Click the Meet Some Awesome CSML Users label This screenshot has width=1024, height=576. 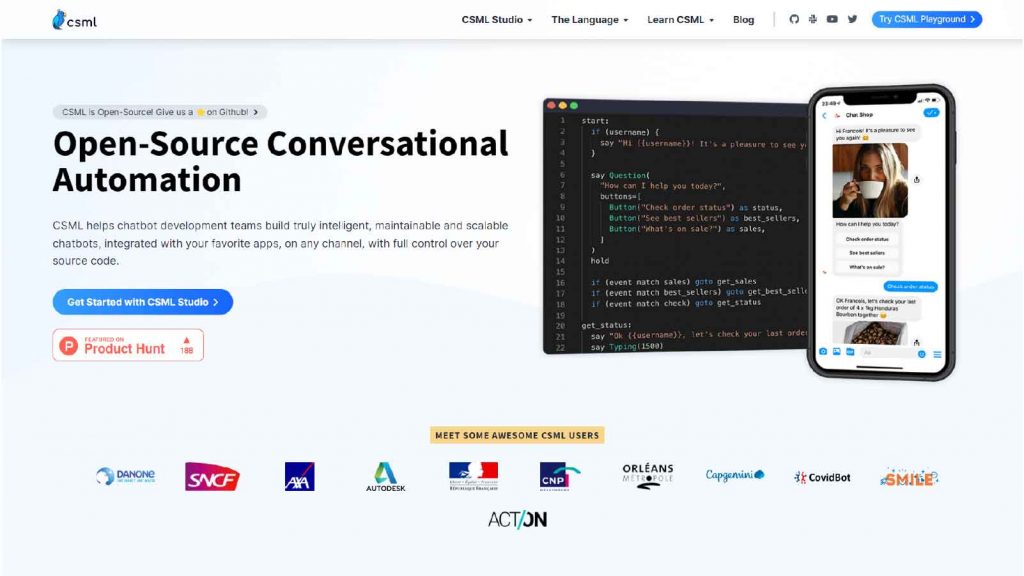(517, 435)
